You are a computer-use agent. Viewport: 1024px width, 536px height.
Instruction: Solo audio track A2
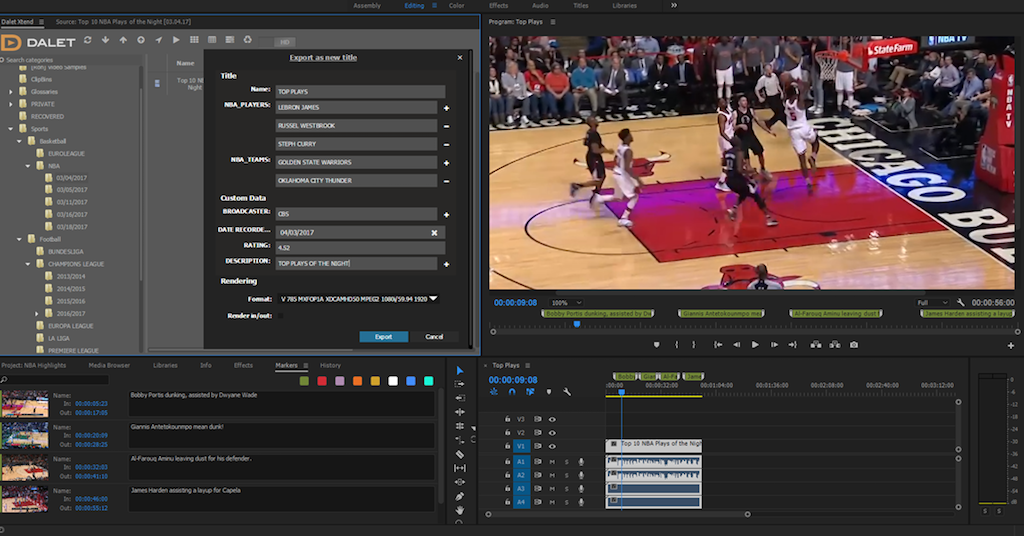click(x=567, y=475)
